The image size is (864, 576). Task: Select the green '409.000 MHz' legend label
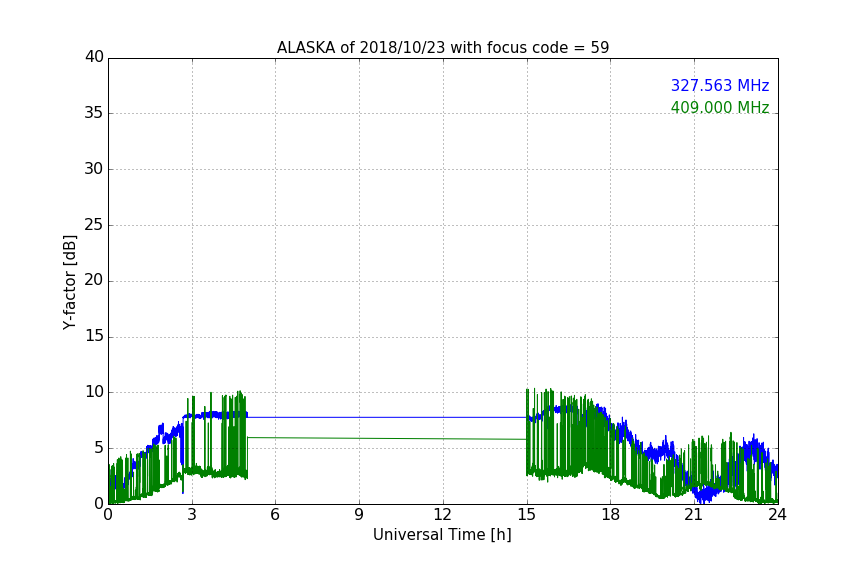(x=720, y=107)
